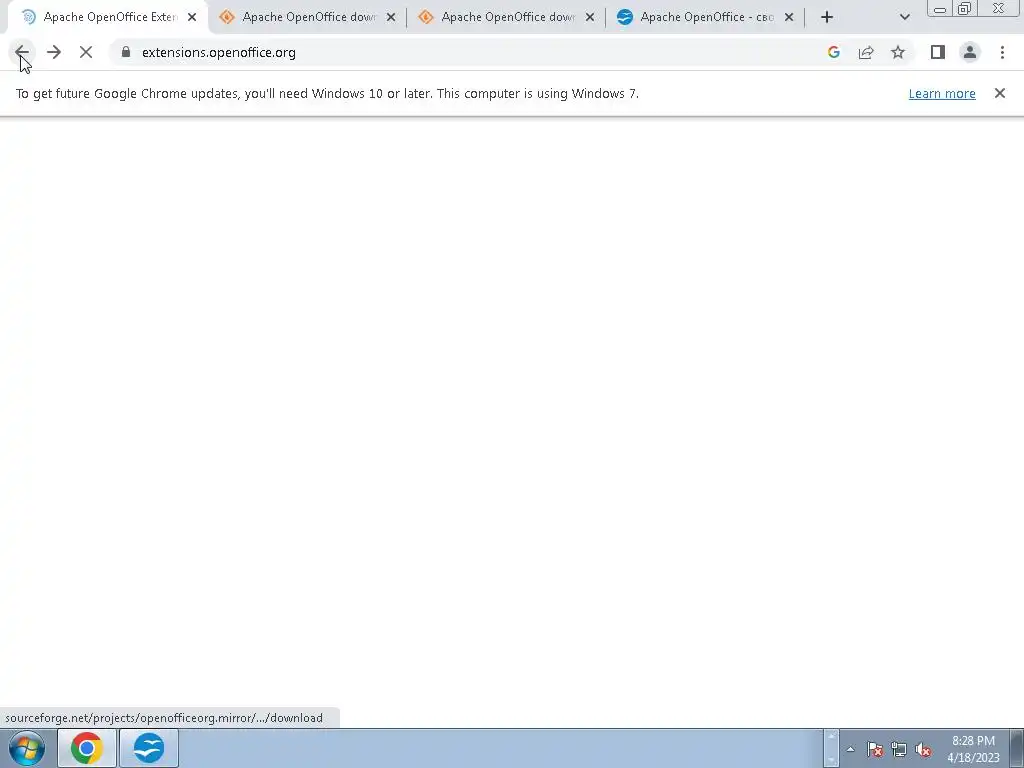Restore down the Chrome window
This screenshot has height=768, width=1024.
pos(964,8)
